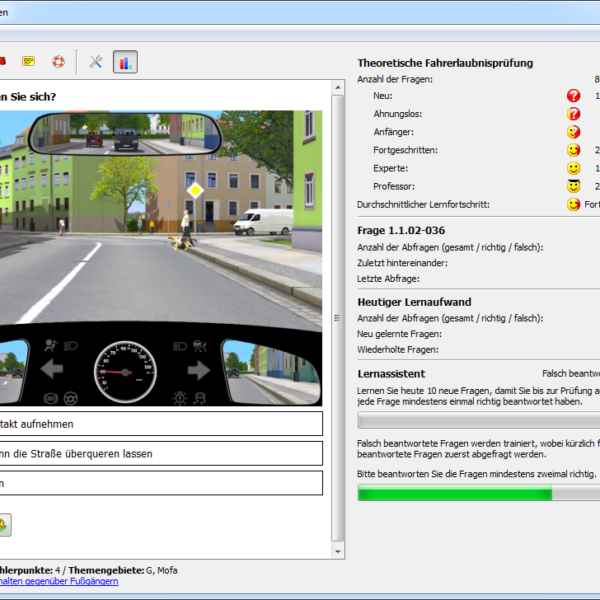Click the average learning progress smiley
600x600 pixels.
pyautogui.click(x=573, y=204)
